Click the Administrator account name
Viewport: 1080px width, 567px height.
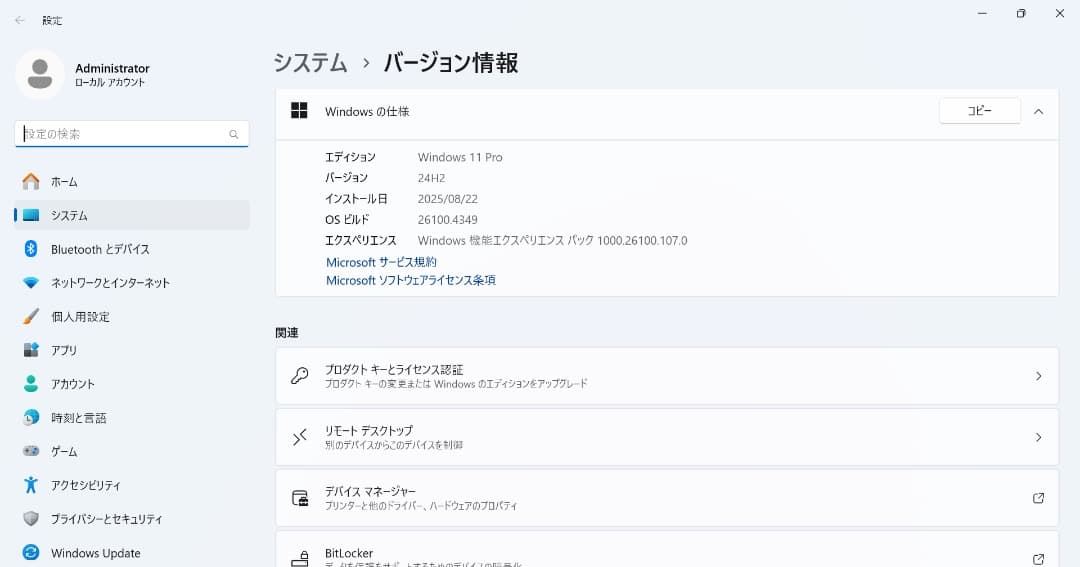pyautogui.click(x=112, y=68)
